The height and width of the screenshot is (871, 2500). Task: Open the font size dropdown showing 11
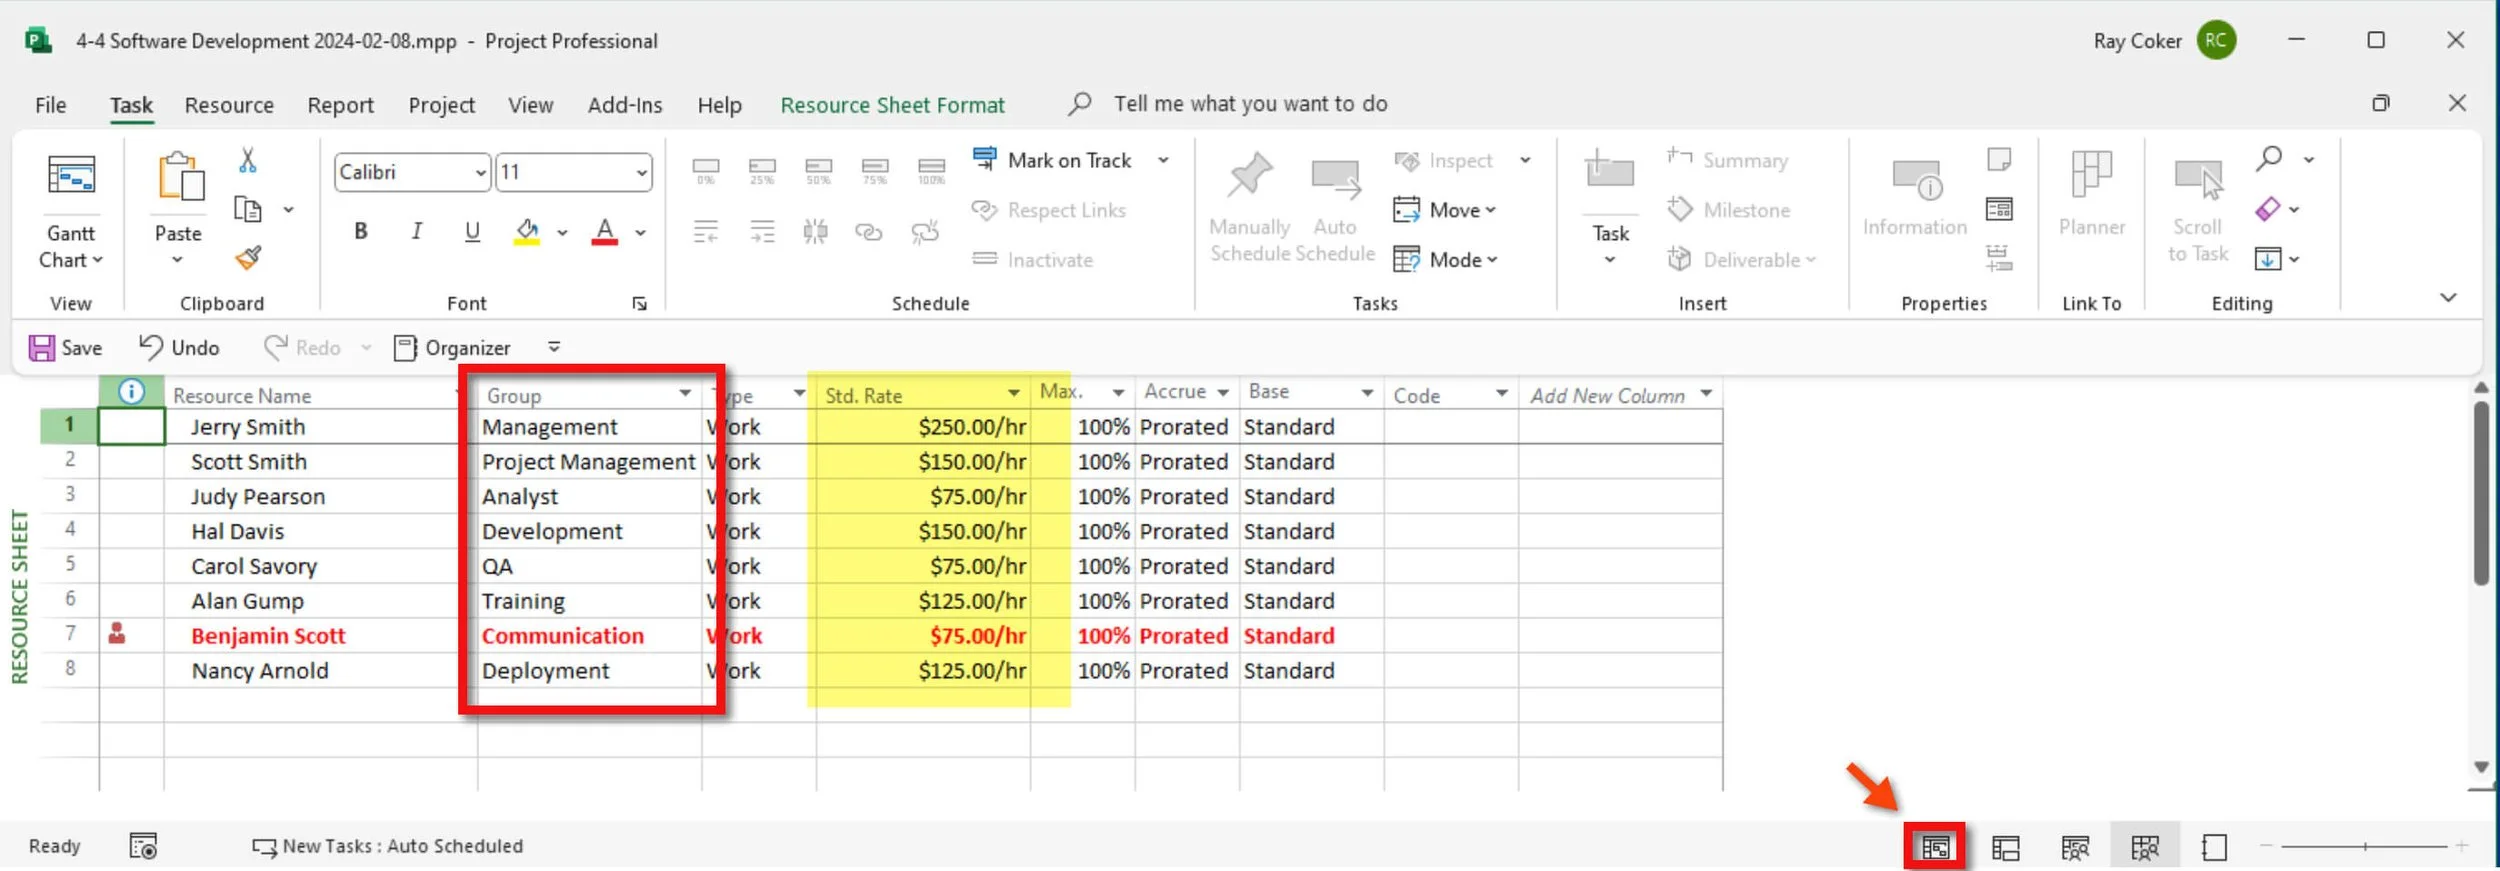click(x=641, y=173)
